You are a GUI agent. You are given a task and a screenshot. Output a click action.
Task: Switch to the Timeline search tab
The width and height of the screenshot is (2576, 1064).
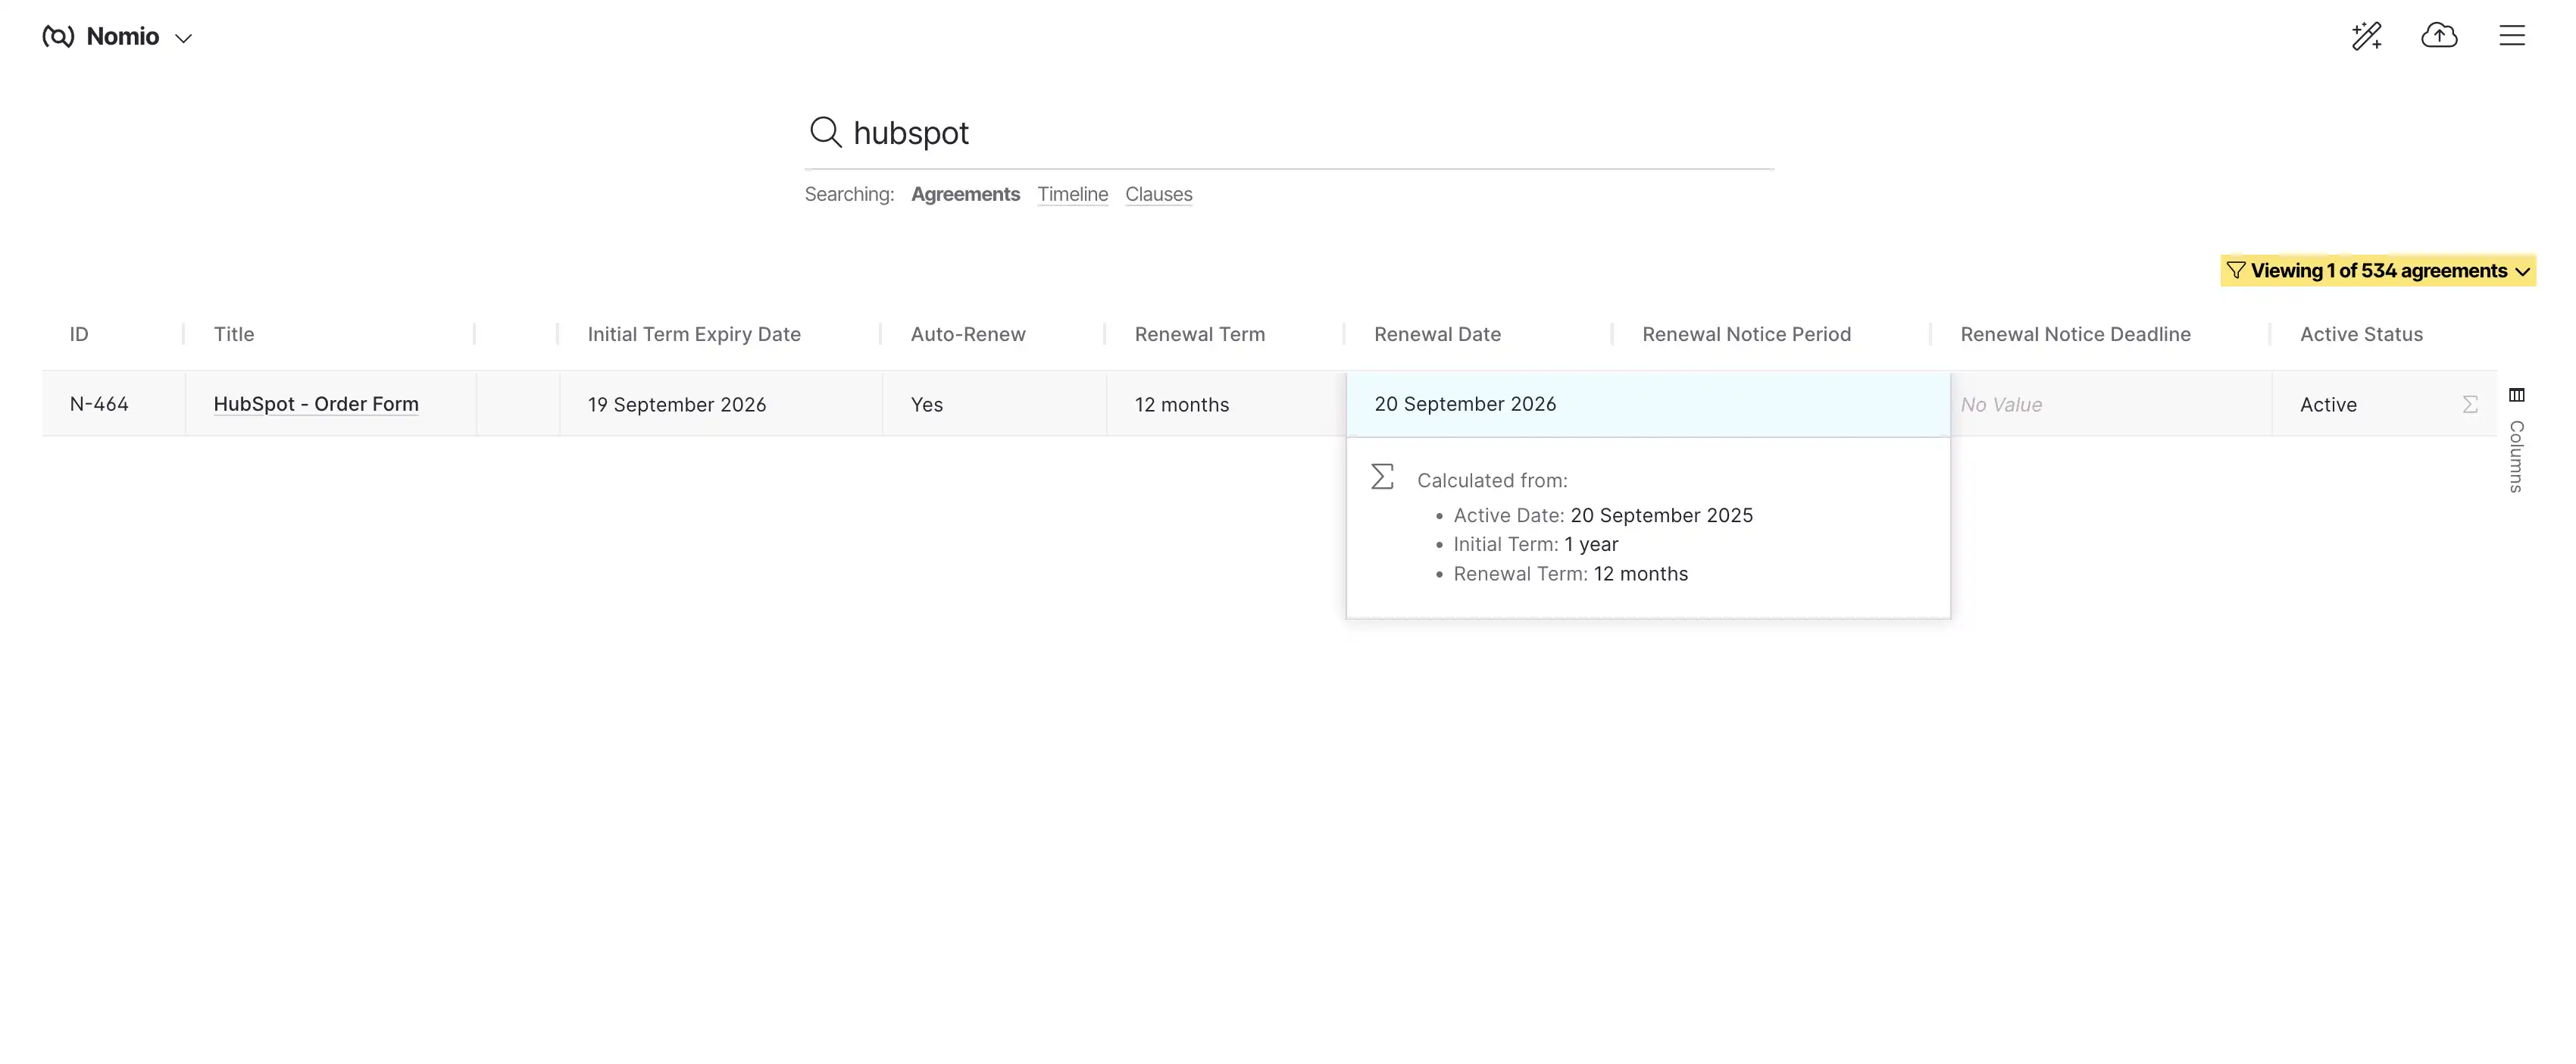(x=1072, y=194)
